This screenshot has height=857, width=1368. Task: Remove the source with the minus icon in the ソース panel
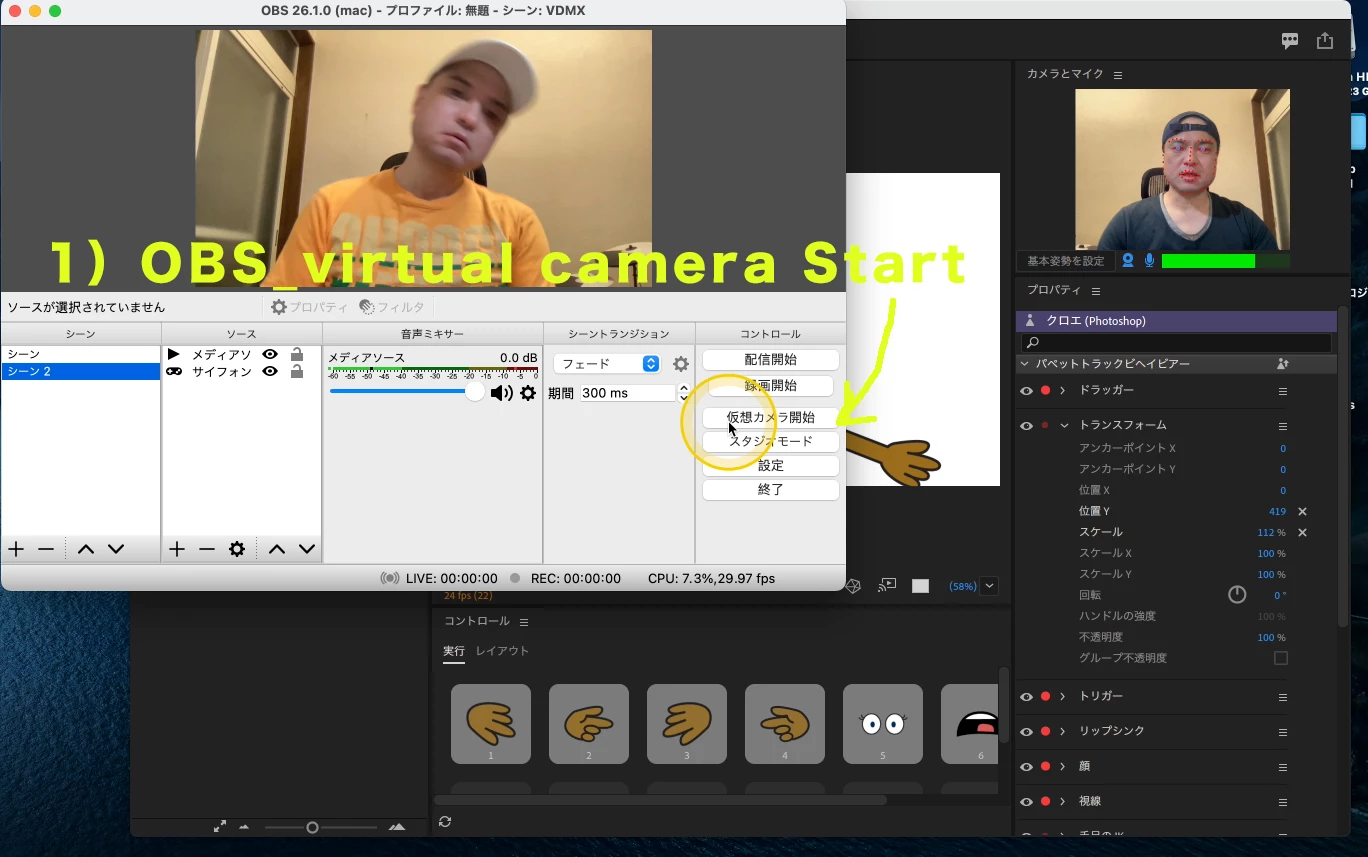pyautogui.click(x=207, y=549)
